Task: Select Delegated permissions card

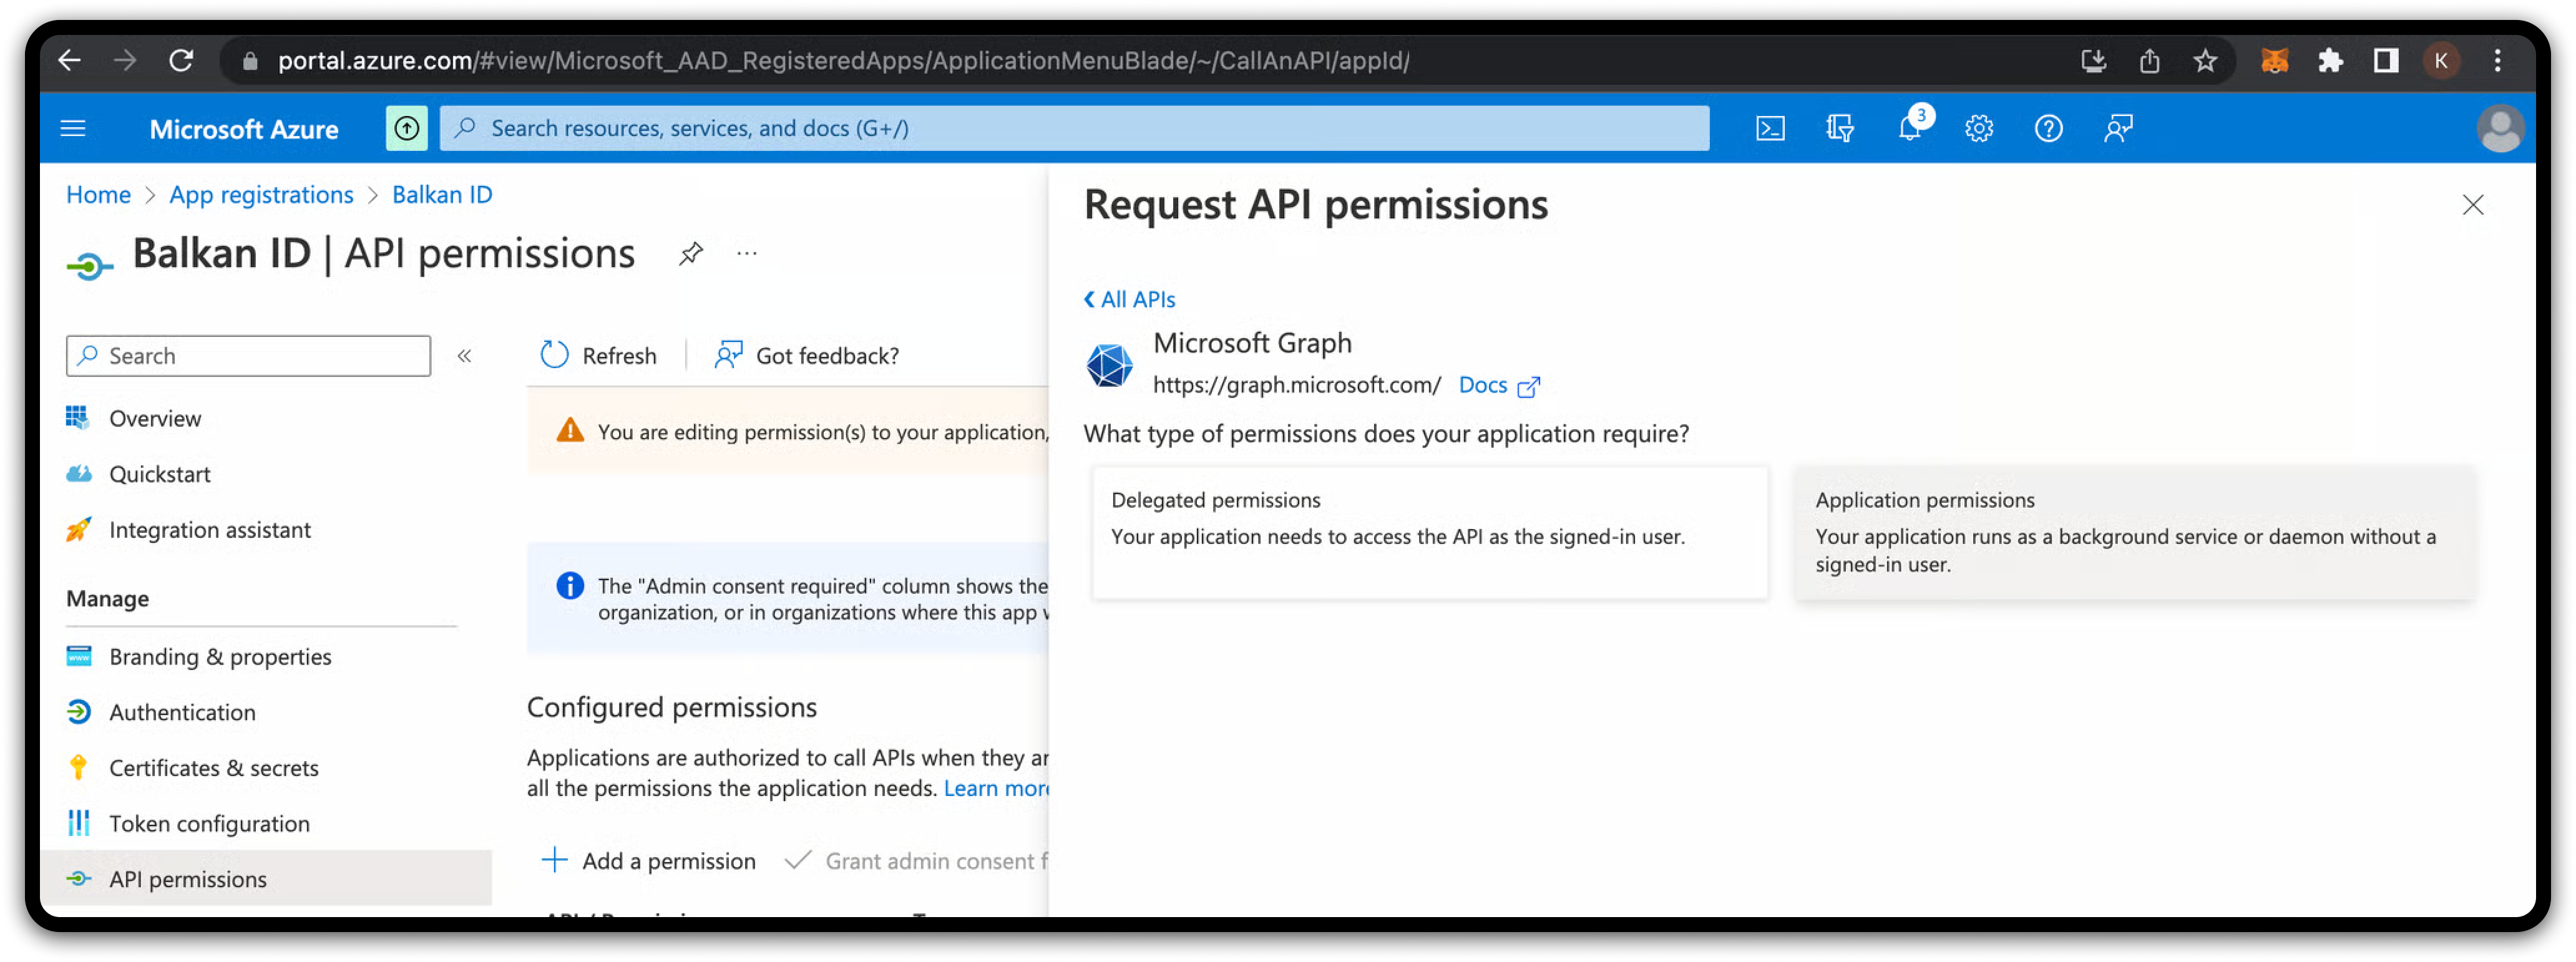Action: 1429,532
